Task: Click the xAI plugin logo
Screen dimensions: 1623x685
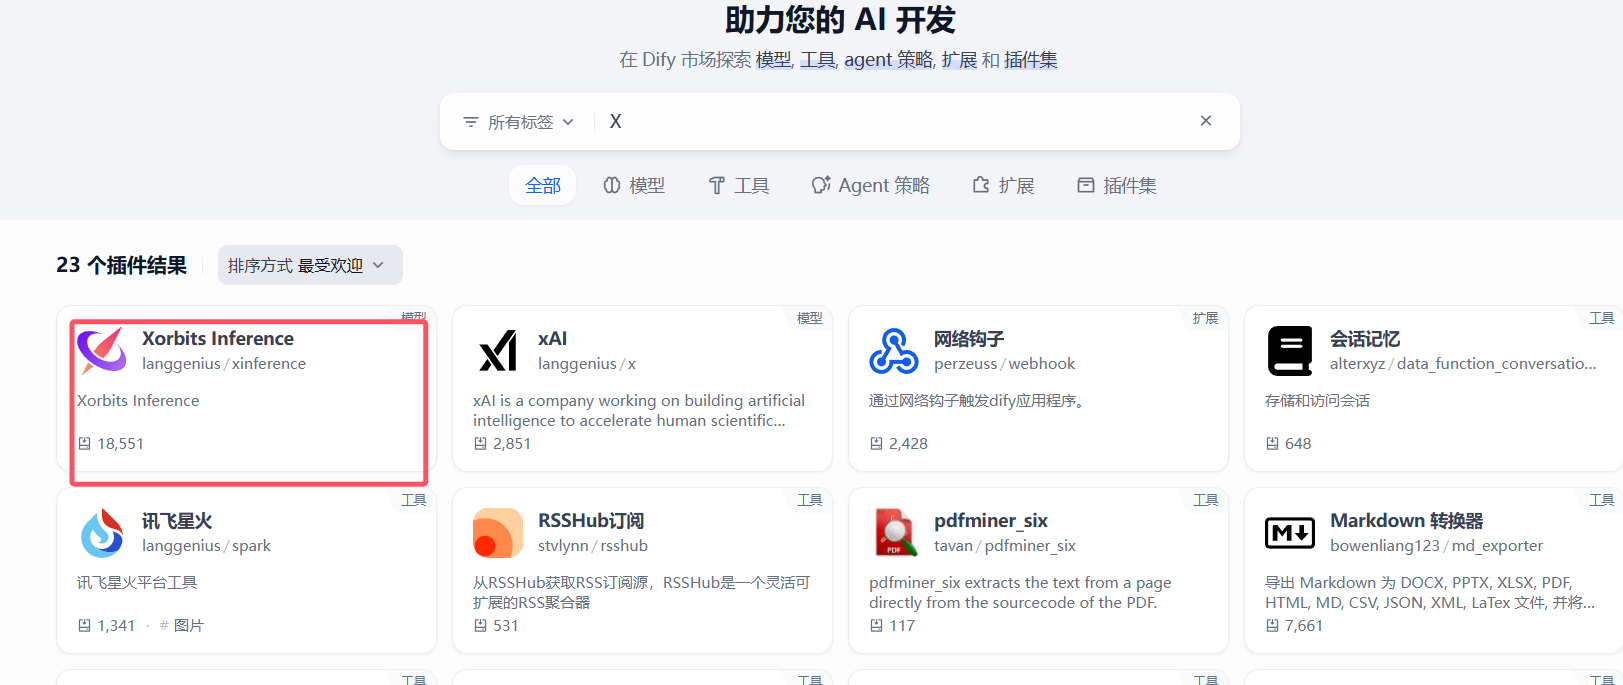Action: (x=498, y=351)
